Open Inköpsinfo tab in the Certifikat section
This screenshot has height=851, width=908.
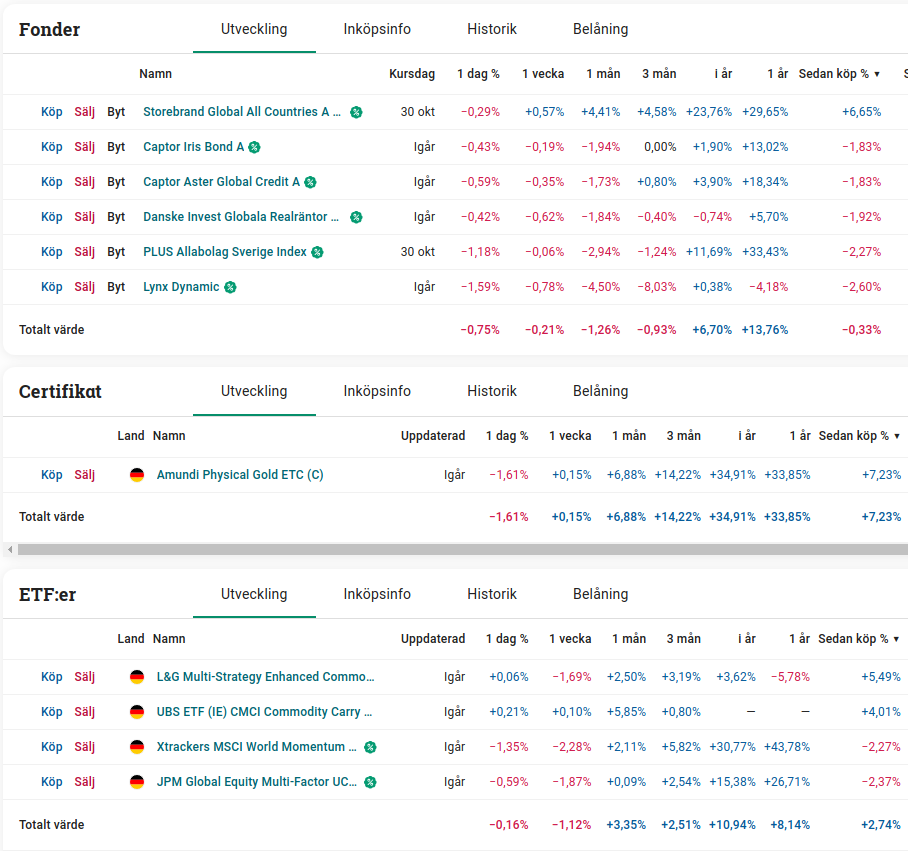[x=377, y=391]
